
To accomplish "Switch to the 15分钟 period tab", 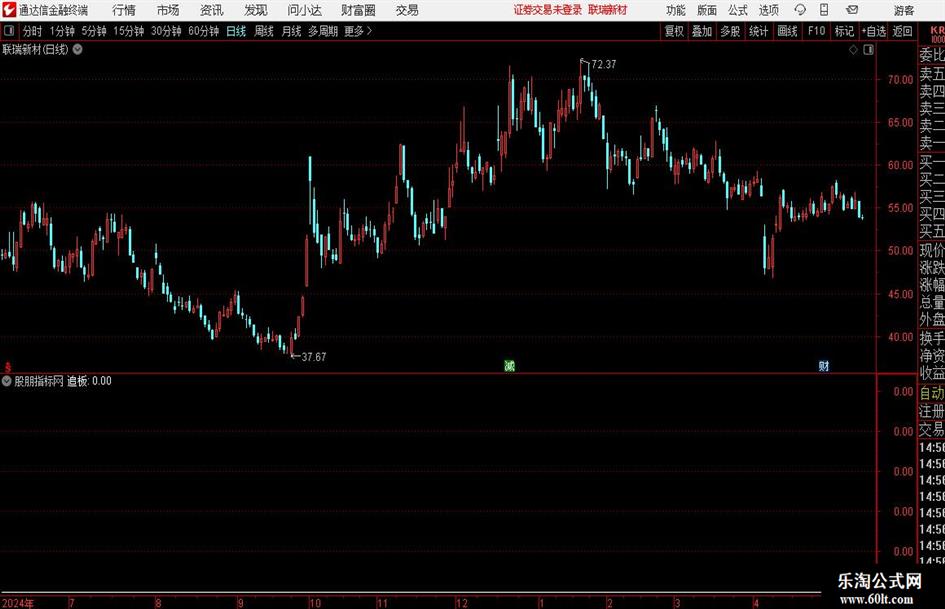I will click(x=129, y=31).
